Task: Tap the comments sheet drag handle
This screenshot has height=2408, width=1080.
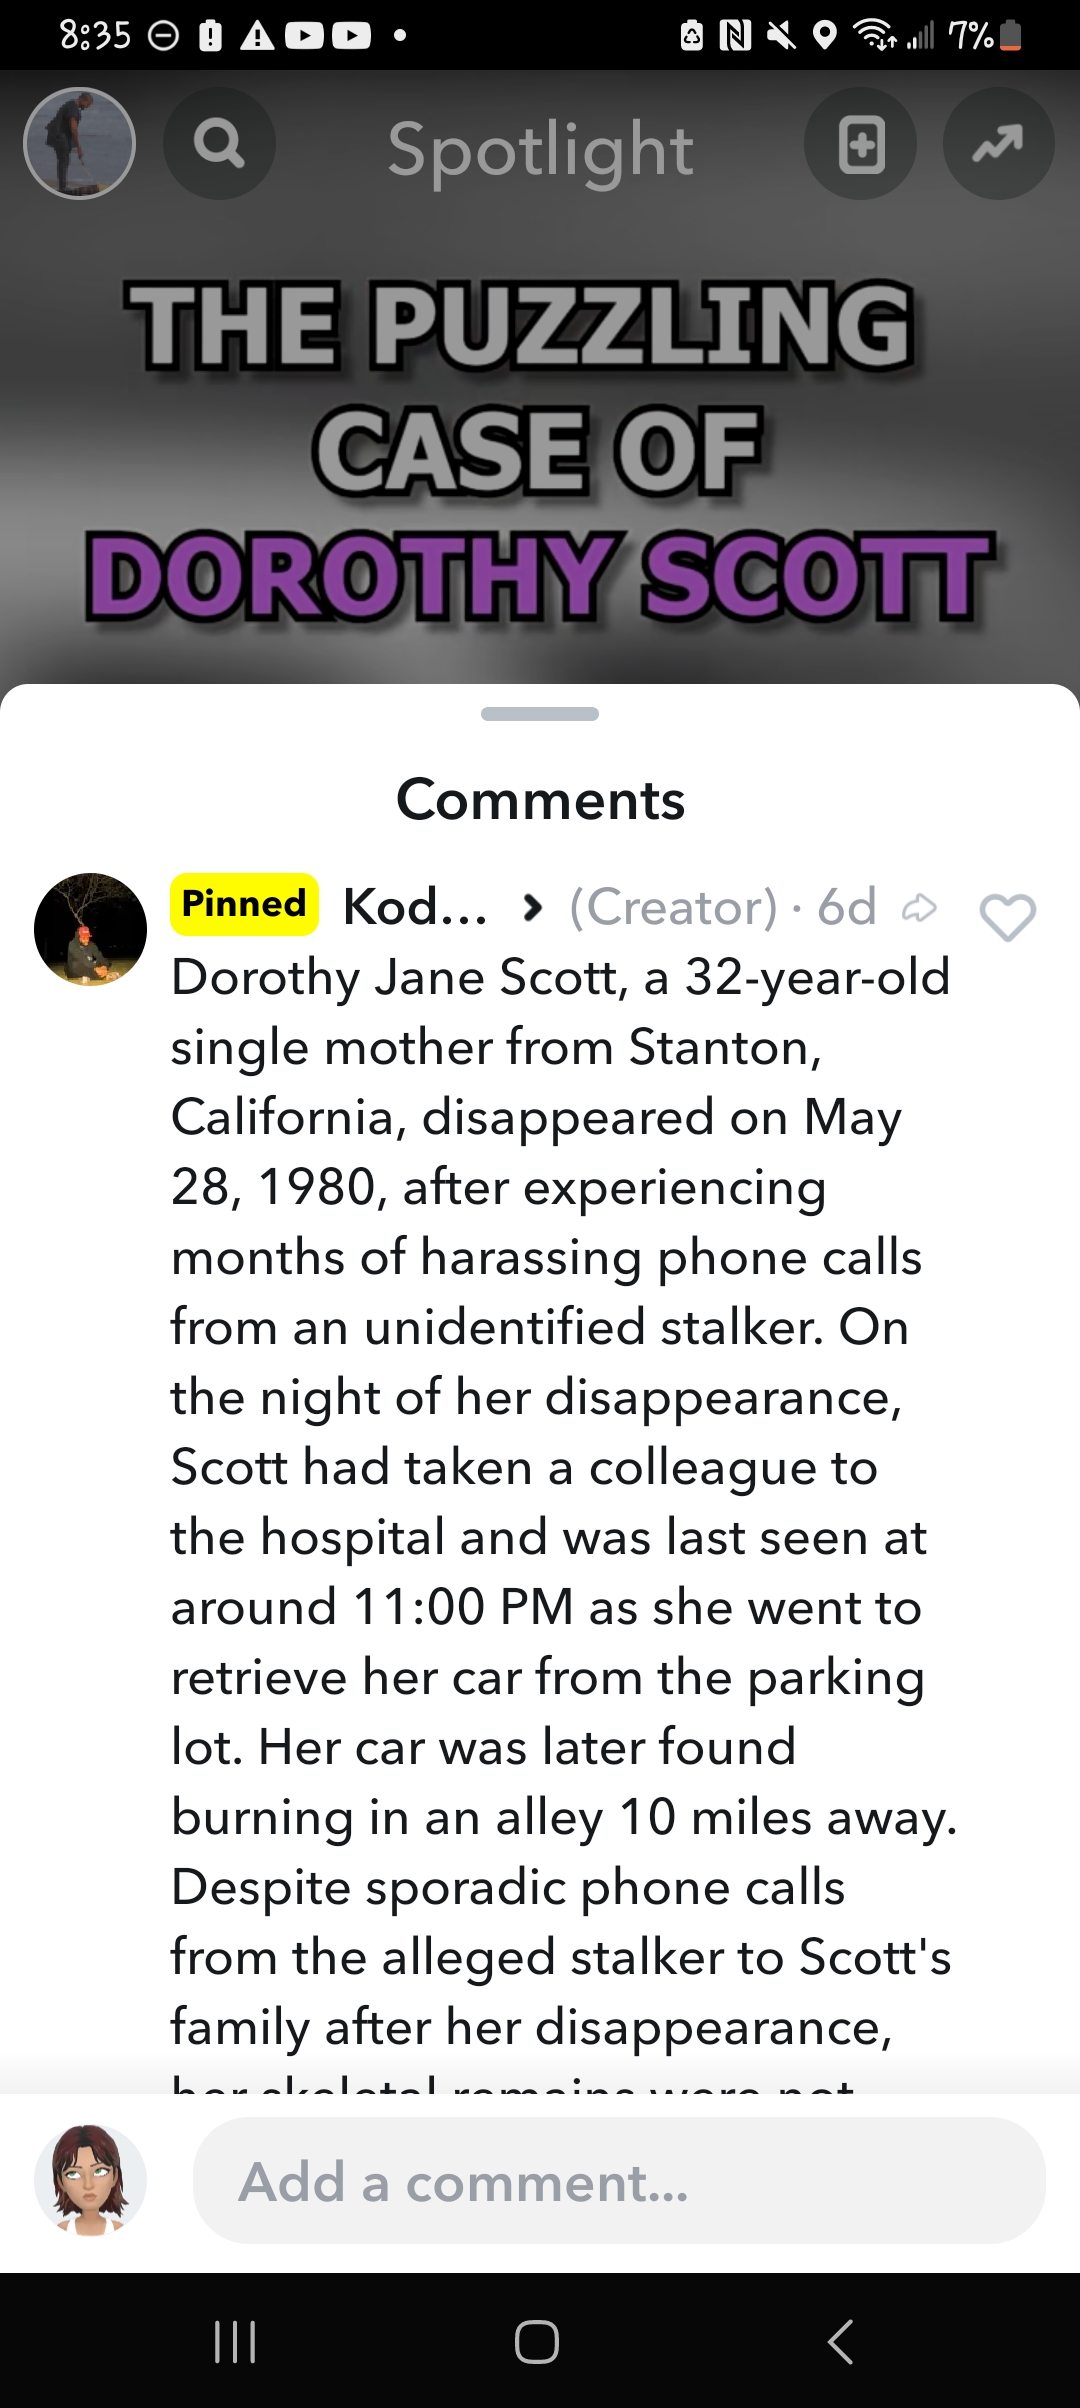Action: click(540, 714)
